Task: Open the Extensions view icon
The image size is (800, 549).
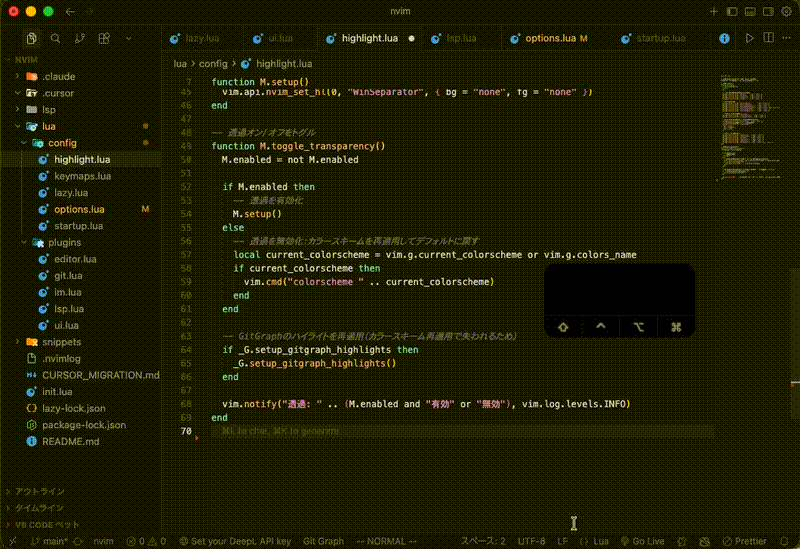Action: (103, 39)
